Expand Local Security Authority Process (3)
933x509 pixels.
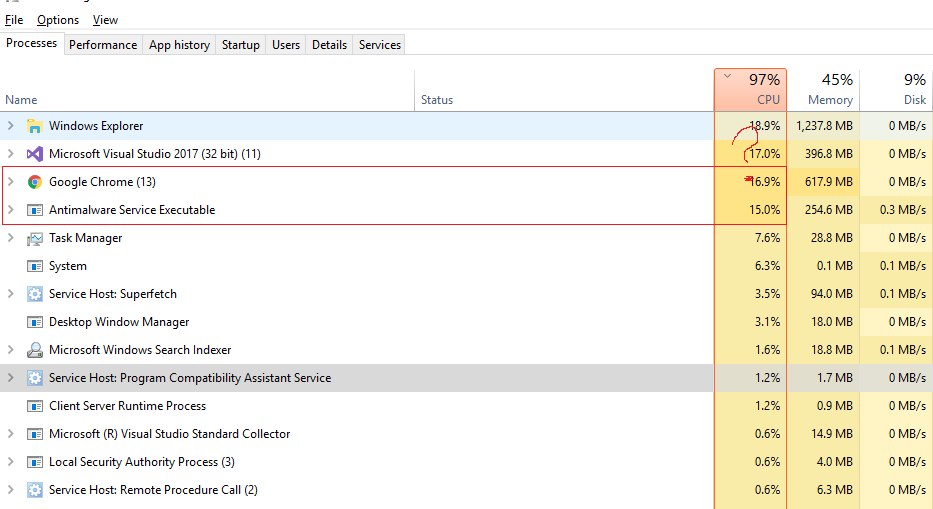tap(10, 461)
